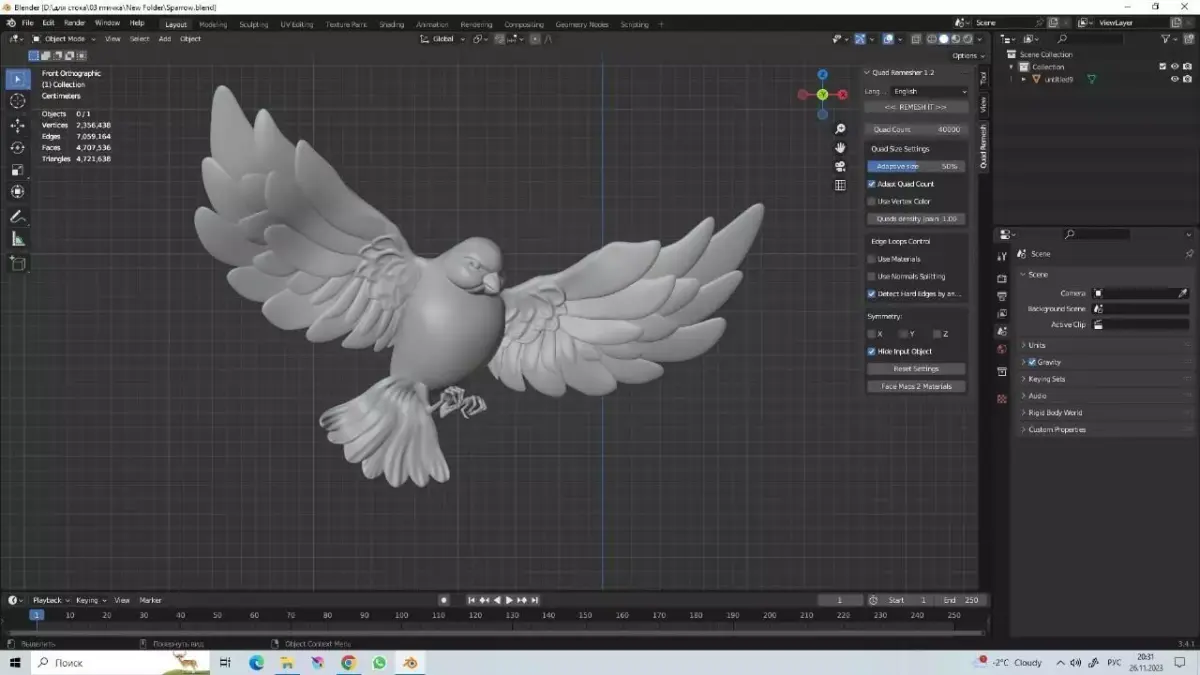Expand untitled9 in the outliner
Screen dimensions: 1200x675
click(1025, 79)
